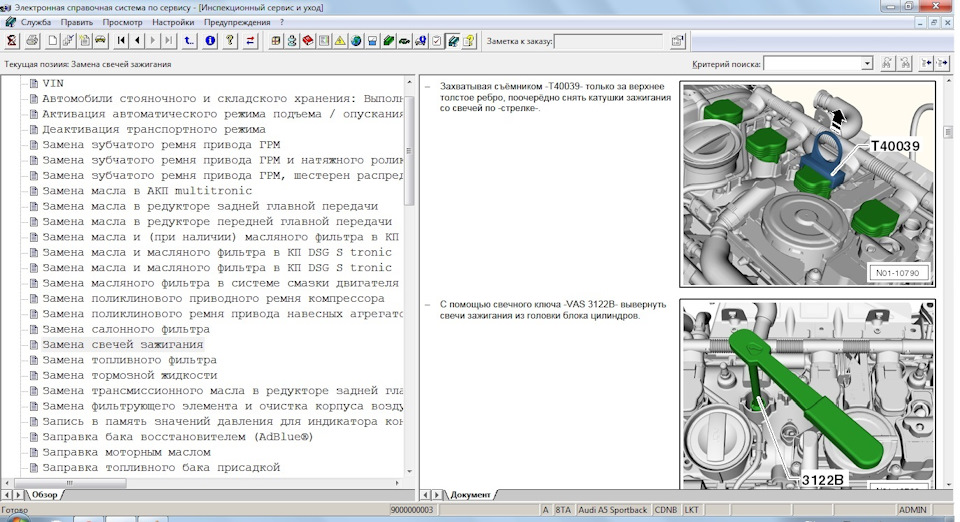Click the dark green car icon
Screen dimensions: 960x522
(404, 41)
